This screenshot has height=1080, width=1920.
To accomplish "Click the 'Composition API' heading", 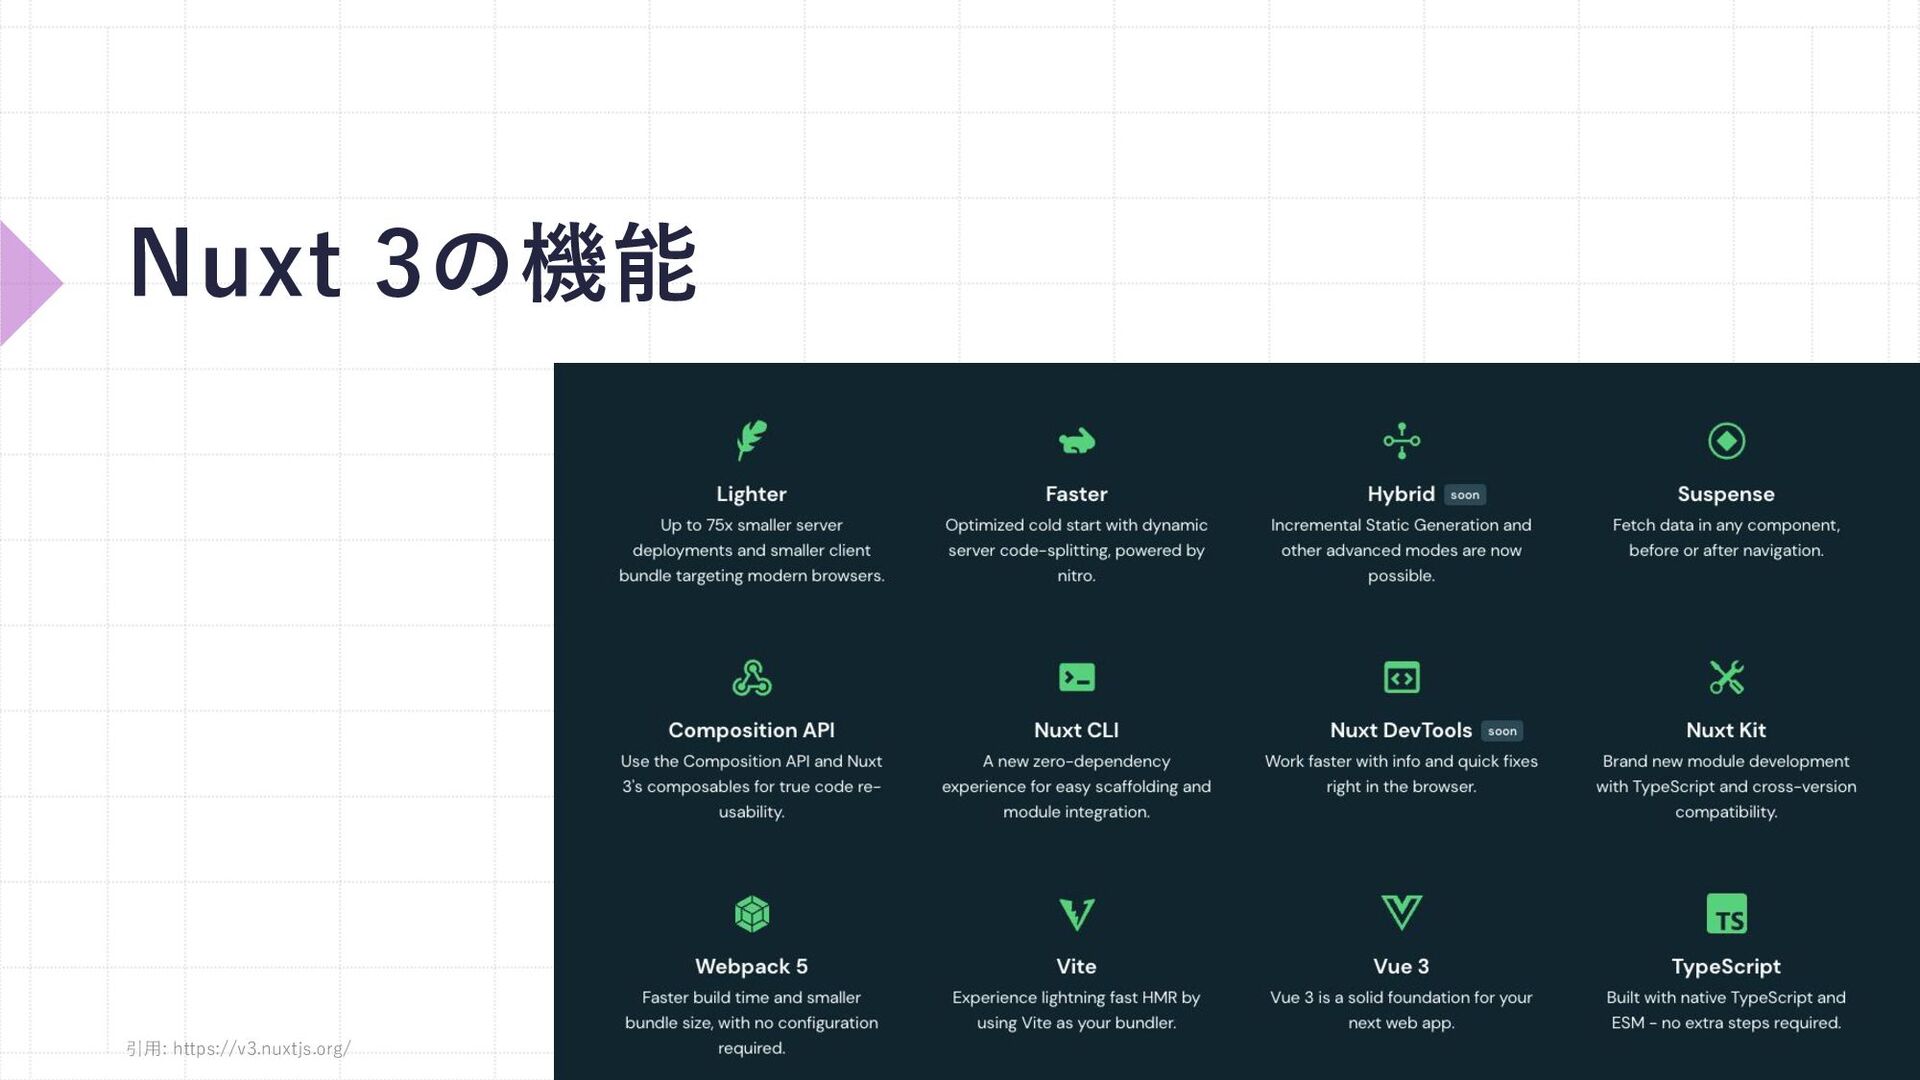I will pyautogui.click(x=752, y=730).
